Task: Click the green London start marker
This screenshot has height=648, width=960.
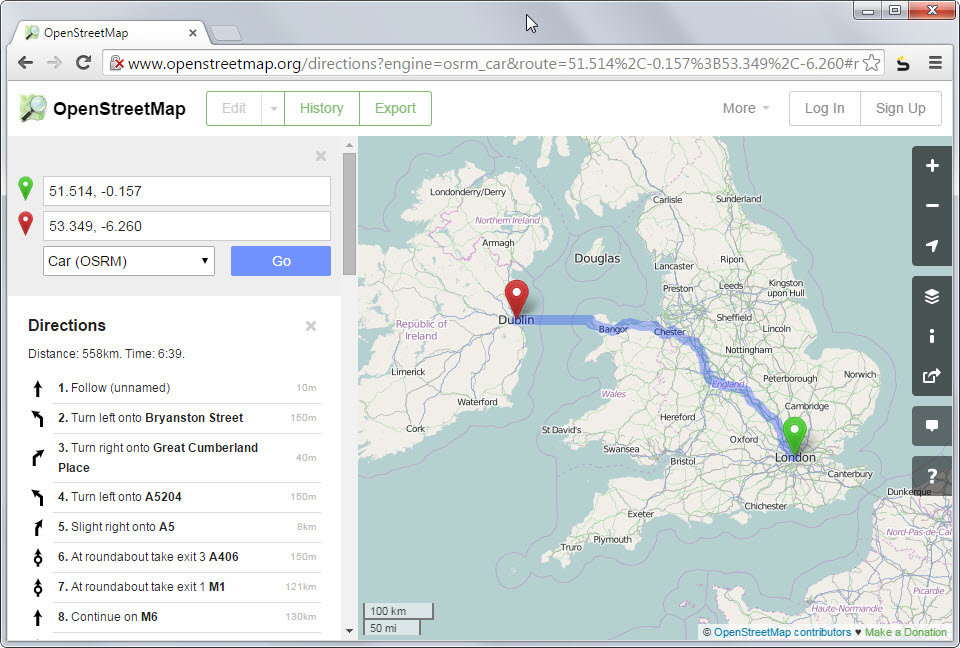Action: [794, 435]
